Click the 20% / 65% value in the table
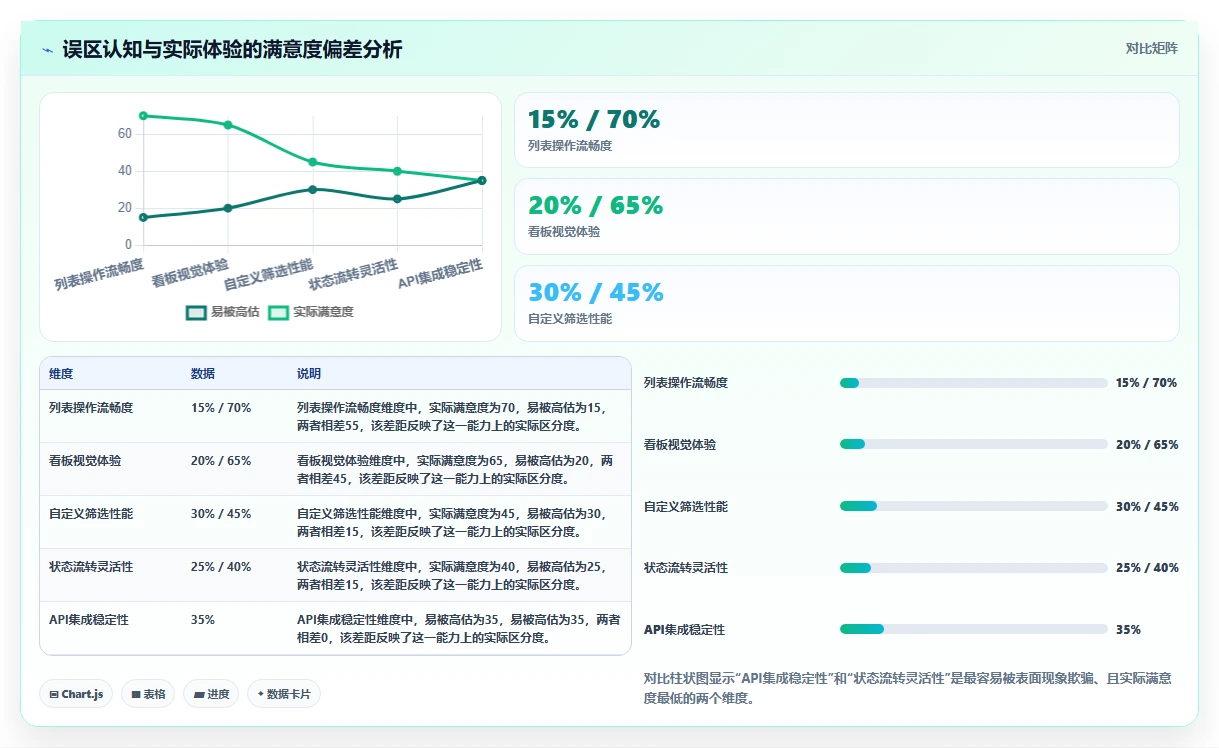1219x748 pixels. [x=221, y=461]
